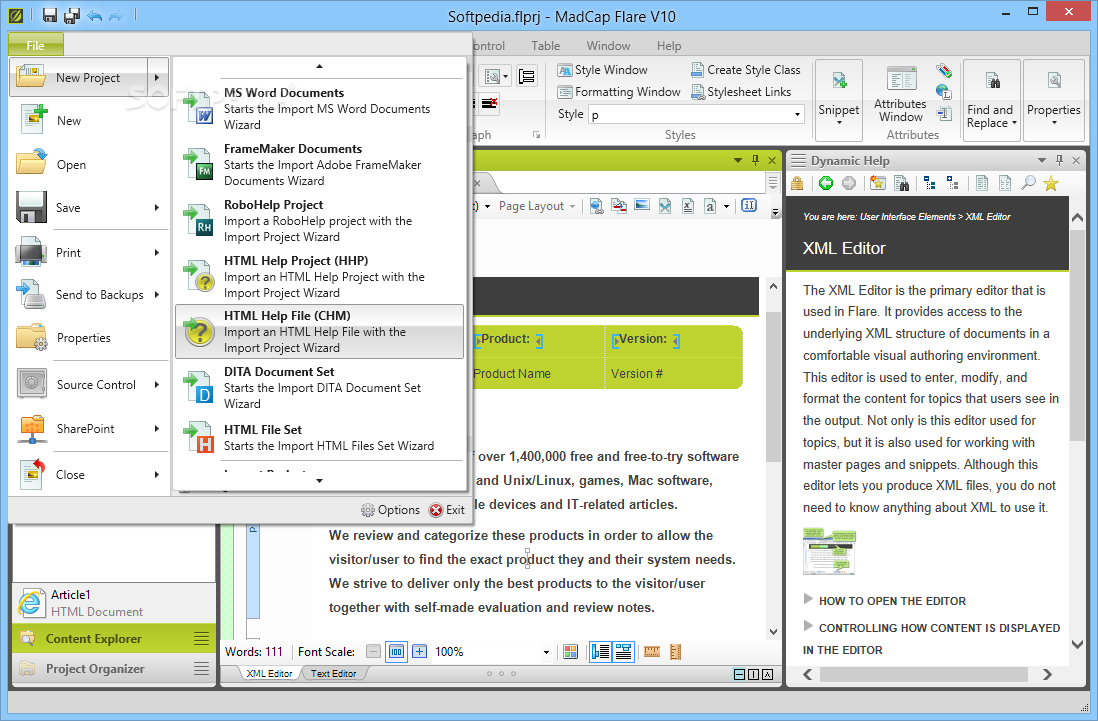Image resolution: width=1098 pixels, height=721 pixels.
Task: Lock the Dynamic Help panel
Action: pos(797,183)
